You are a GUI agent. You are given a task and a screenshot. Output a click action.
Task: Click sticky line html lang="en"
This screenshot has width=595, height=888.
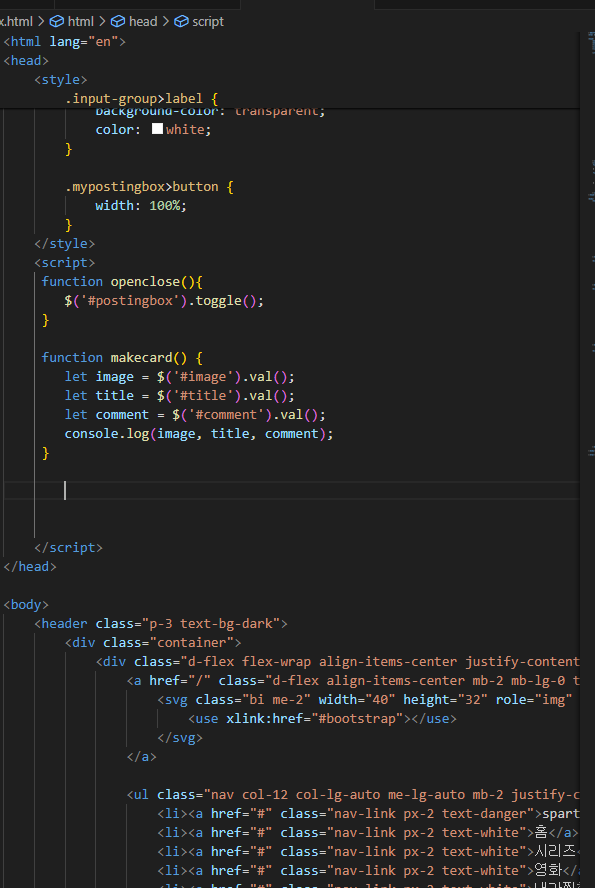[x=64, y=42]
